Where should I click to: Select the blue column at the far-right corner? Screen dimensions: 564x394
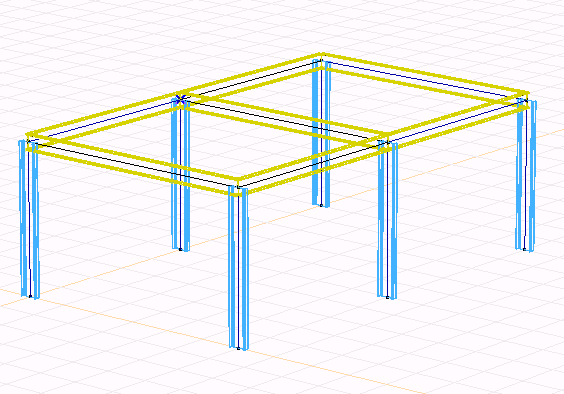pos(526,175)
